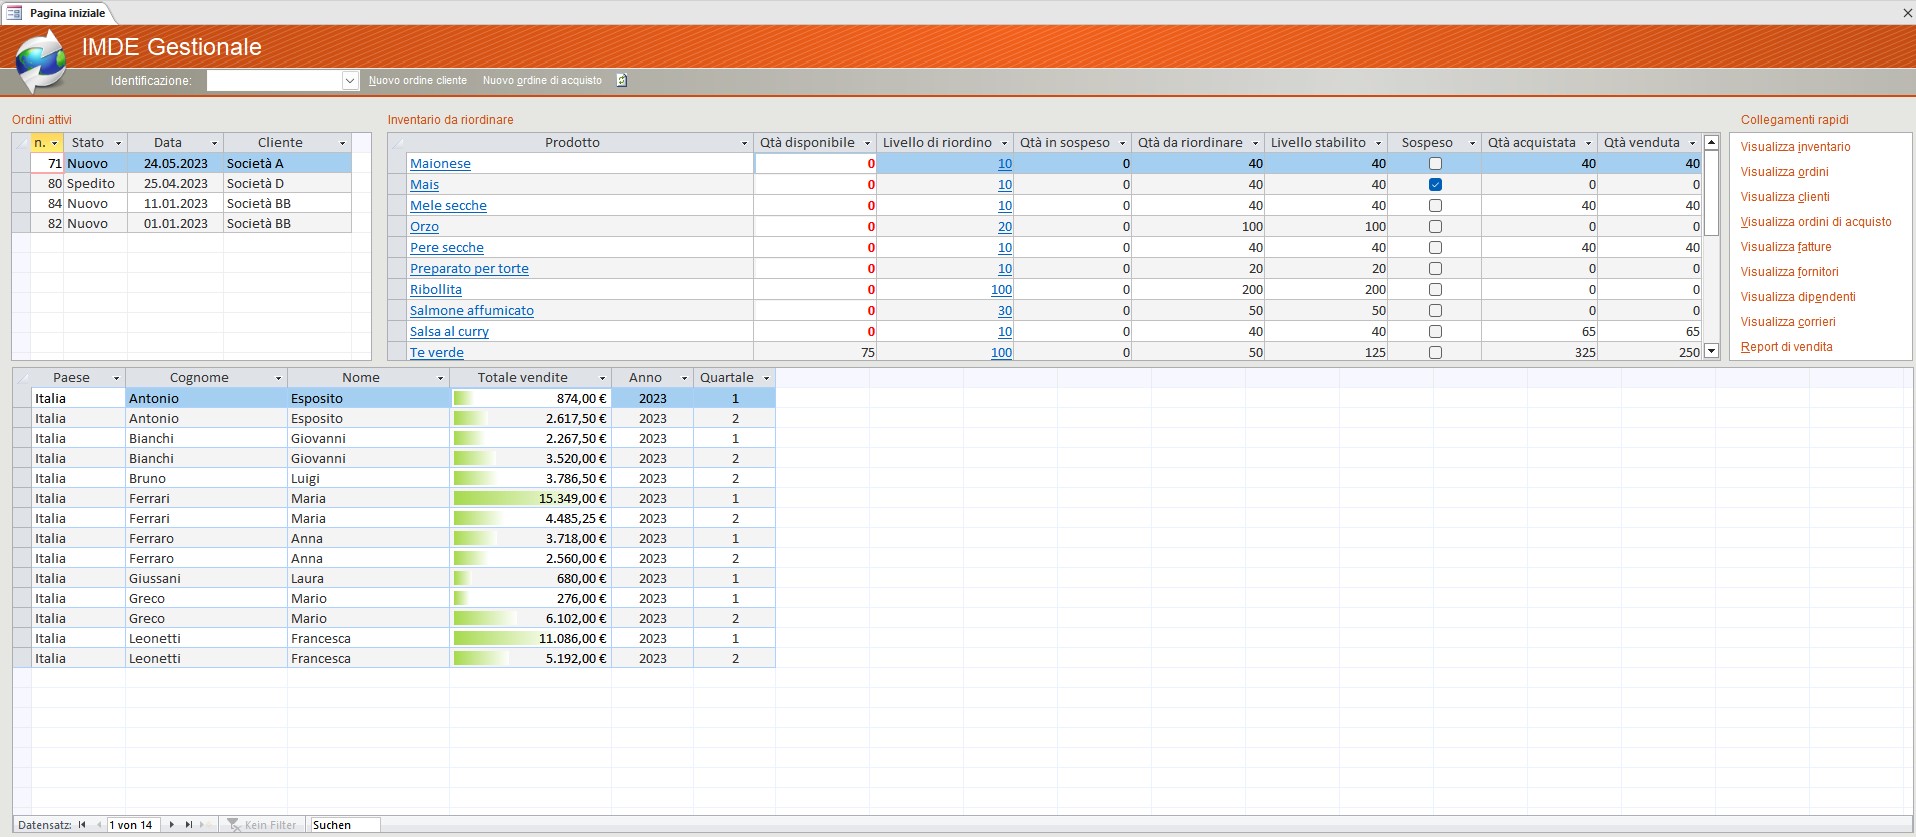The width and height of the screenshot is (1916, 837).
Task: Click the Identificazione text field
Action: [274, 80]
